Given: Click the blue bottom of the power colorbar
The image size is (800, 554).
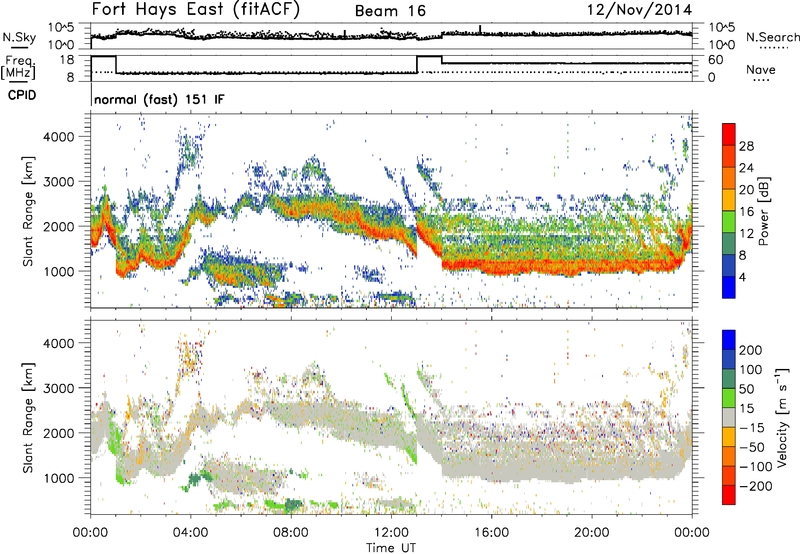Looking at the screenshot, I should click(x=729, y=287).
